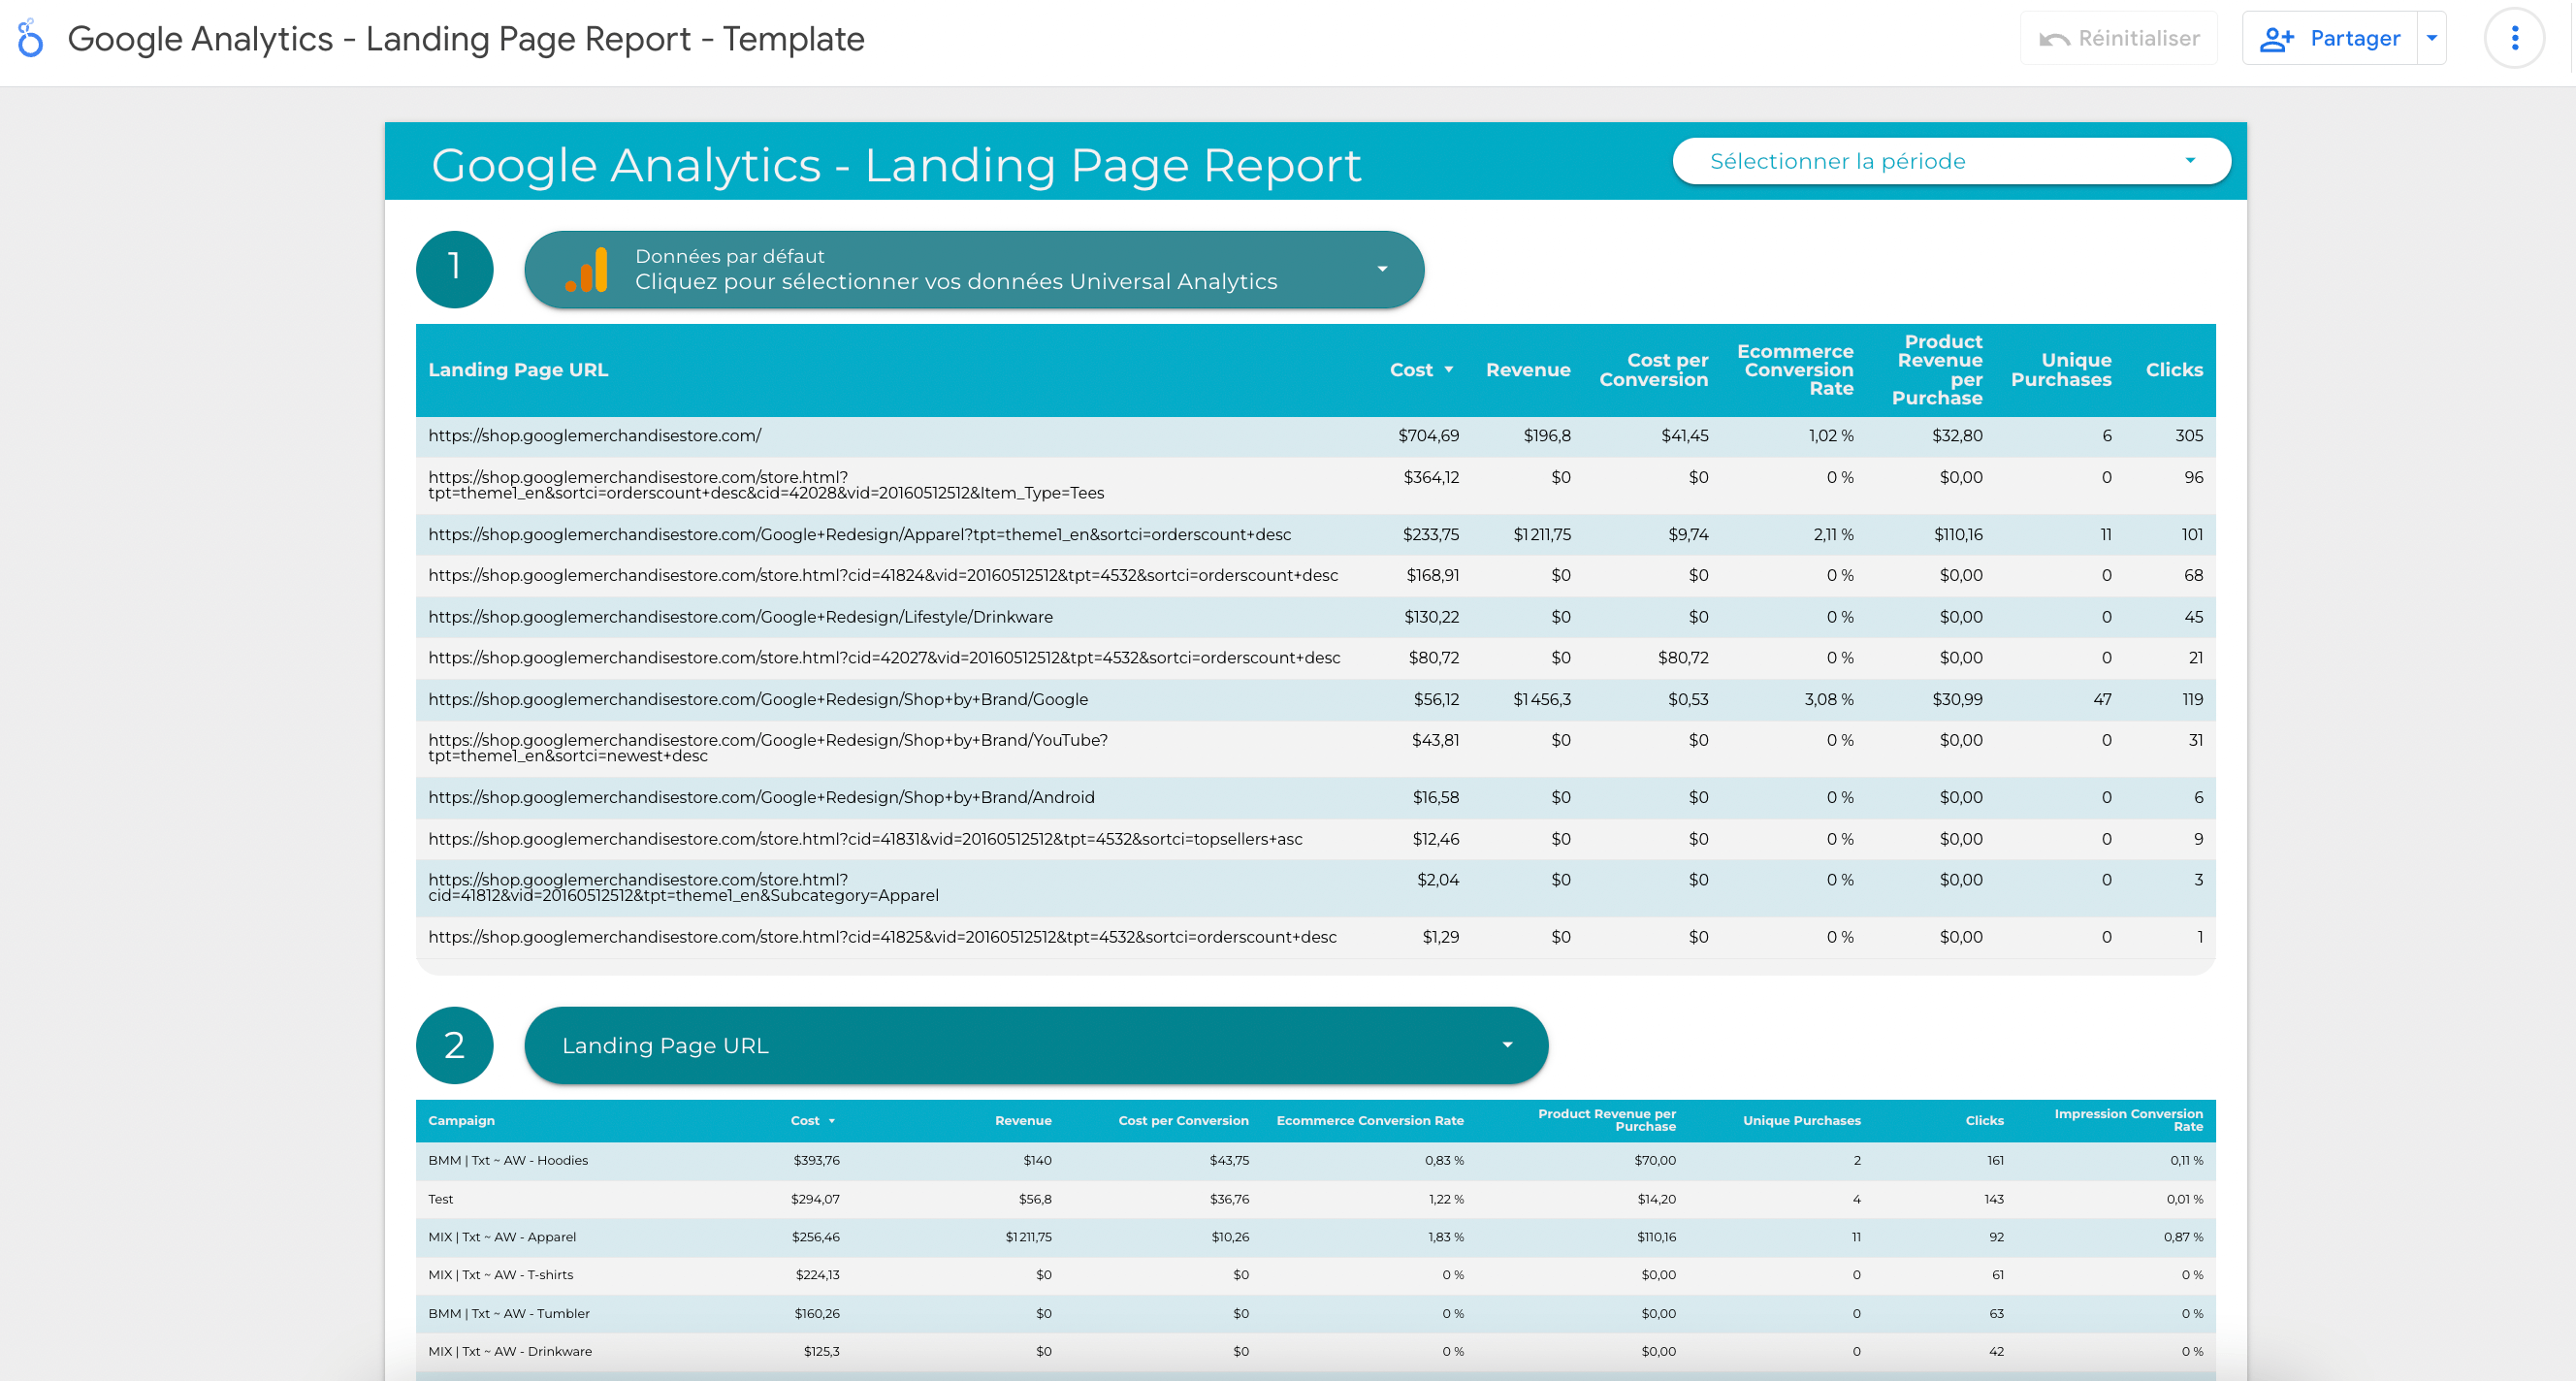Click the Partager share button
The width and height of the screenshot is (2576, 1381).
[x=2329, y=38]
